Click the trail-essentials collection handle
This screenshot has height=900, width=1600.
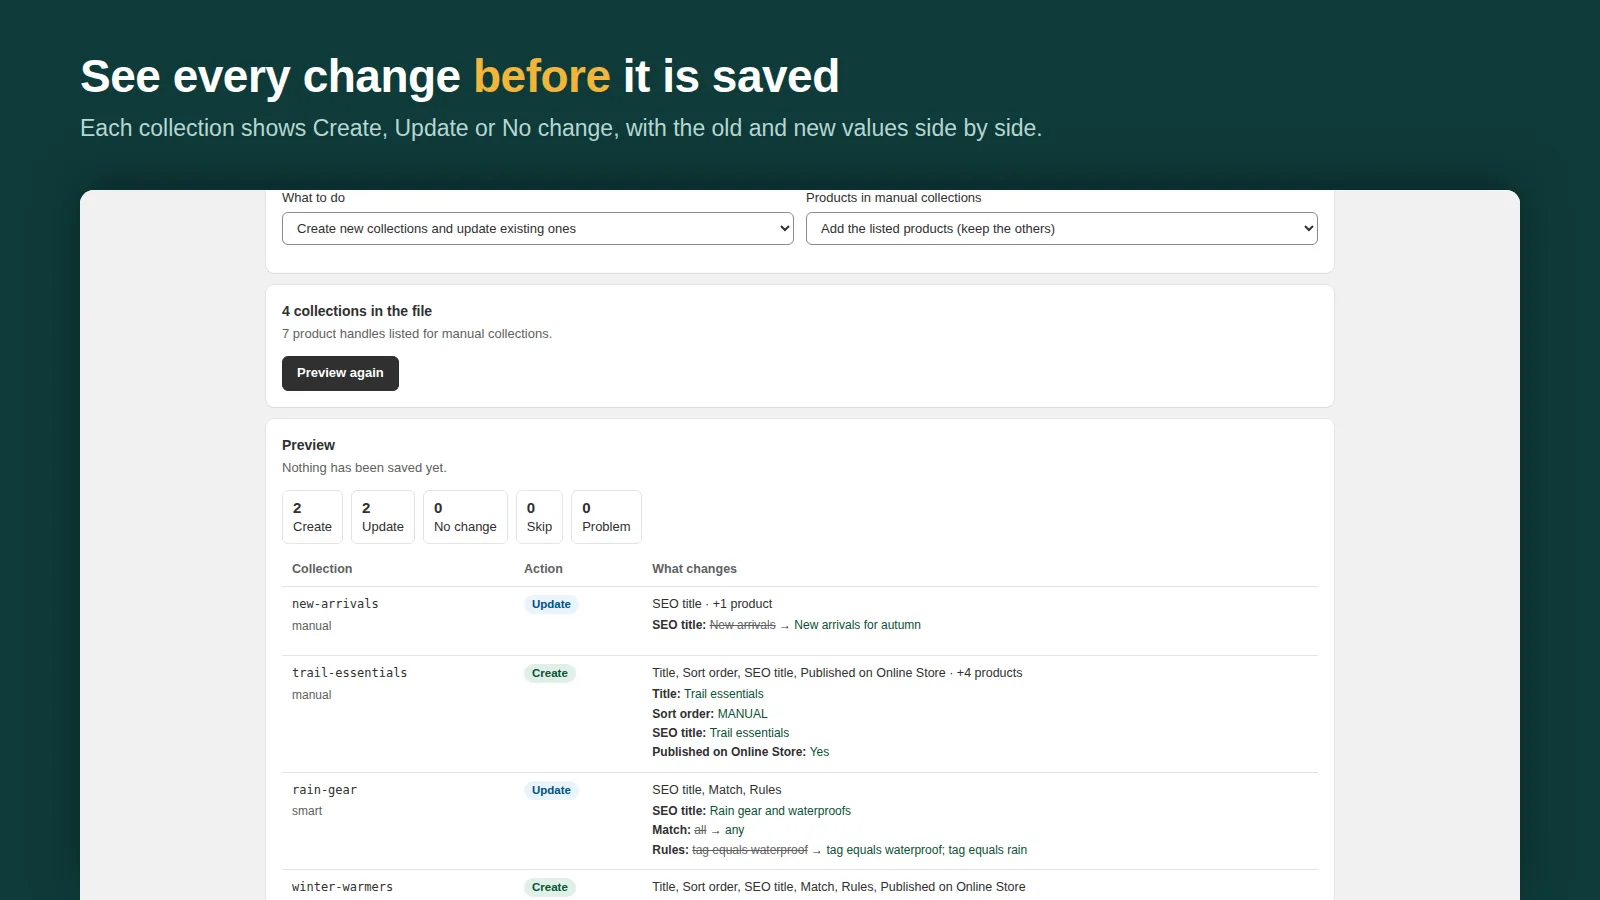349,673
